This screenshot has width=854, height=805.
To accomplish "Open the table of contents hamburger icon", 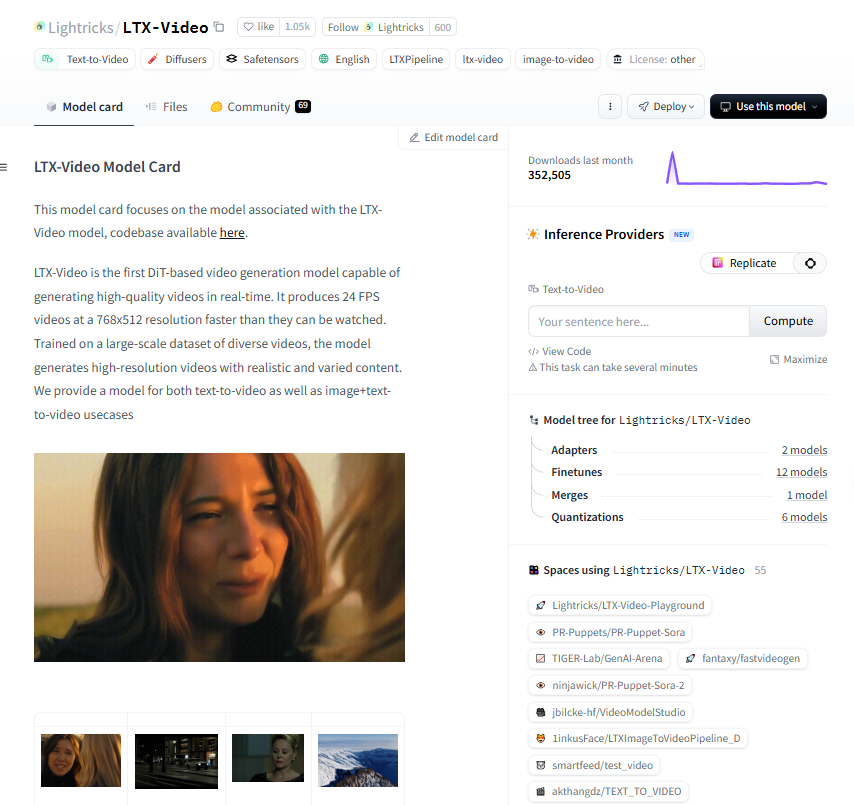I will click(x=4, y=167).
